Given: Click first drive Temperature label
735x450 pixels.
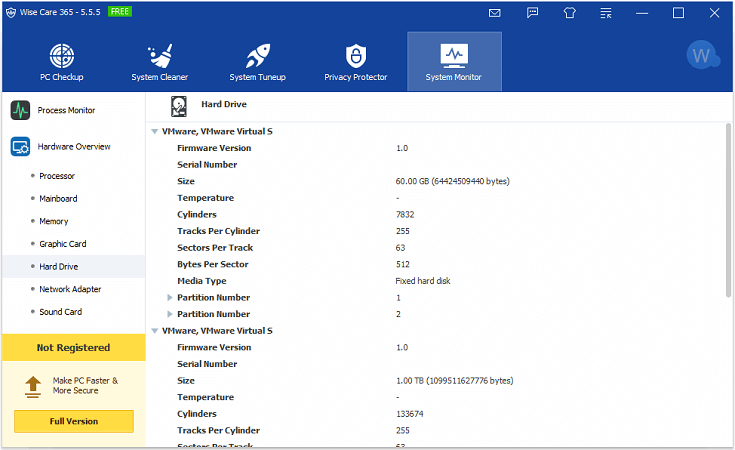Looking at the screenshot, I should point(205,198).
